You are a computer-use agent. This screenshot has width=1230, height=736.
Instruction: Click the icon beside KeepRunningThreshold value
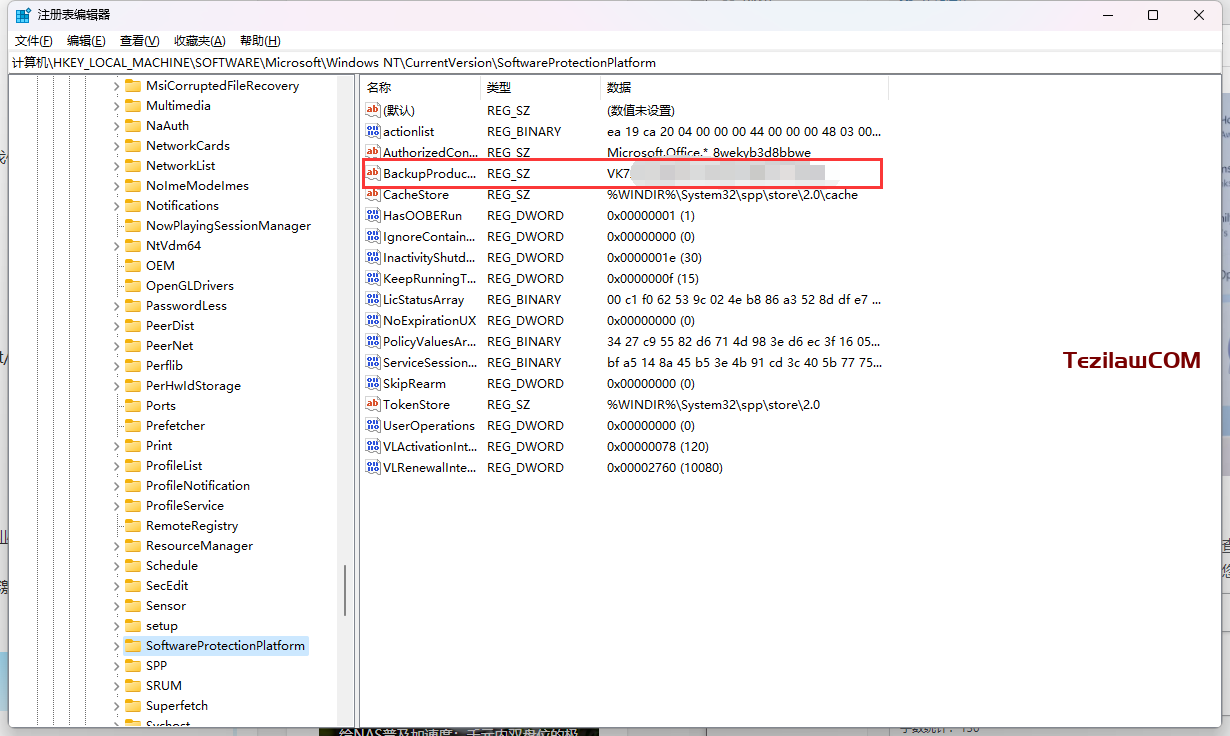pos(373,278)
